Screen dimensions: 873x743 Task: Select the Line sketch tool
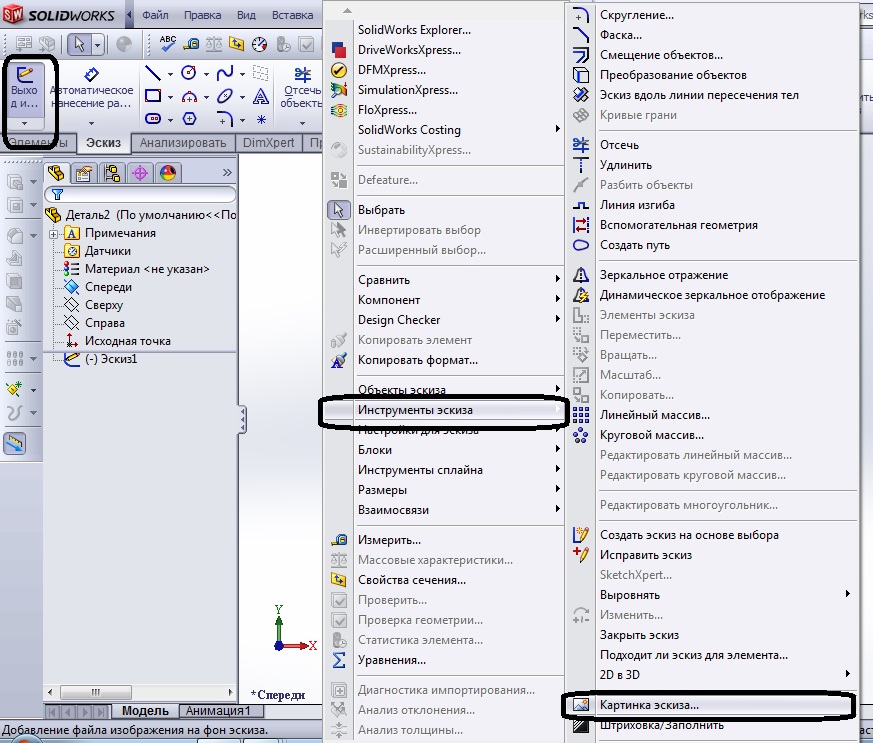153,73
